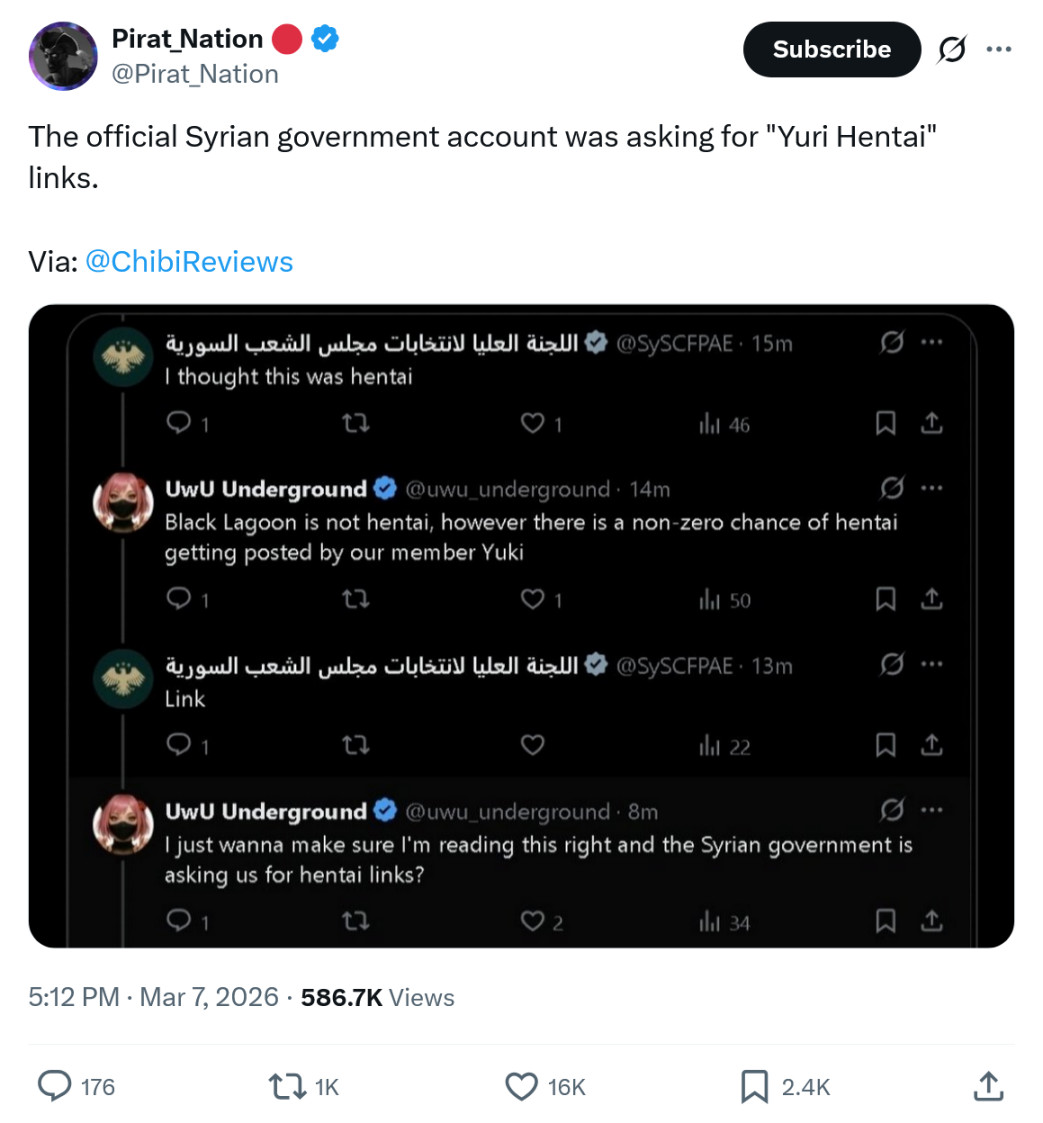1043x1123 pixels.
Task: Share the main post via share icon
Action: coord(989,1086)
